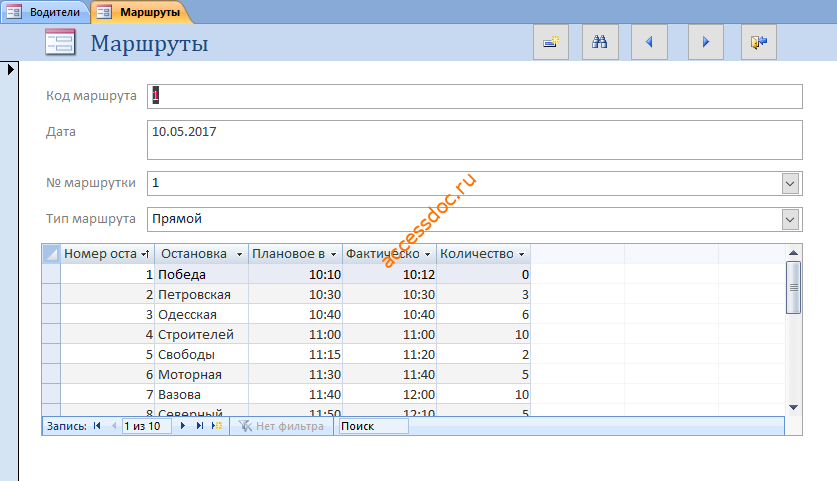Click the subform scrollbar down arrow

pos(793,407)
